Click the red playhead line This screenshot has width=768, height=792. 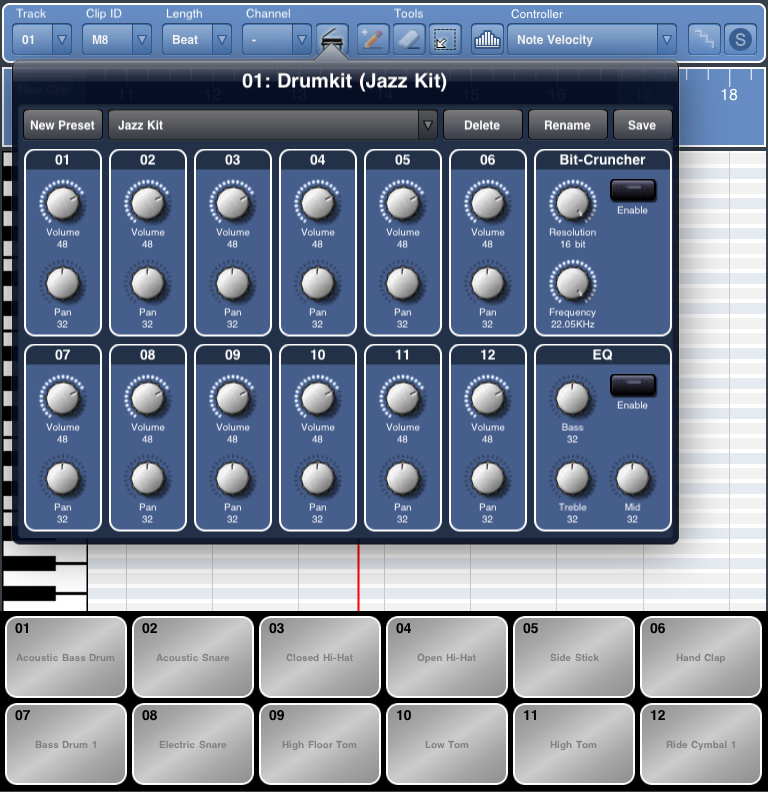[359, 577]
